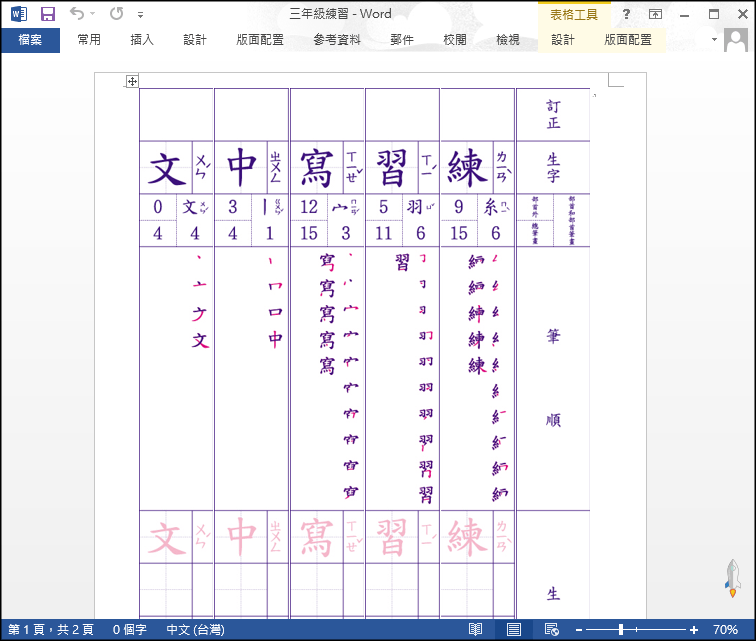
Task: Click the pink tracing character 文
Action: click(166, 537)
